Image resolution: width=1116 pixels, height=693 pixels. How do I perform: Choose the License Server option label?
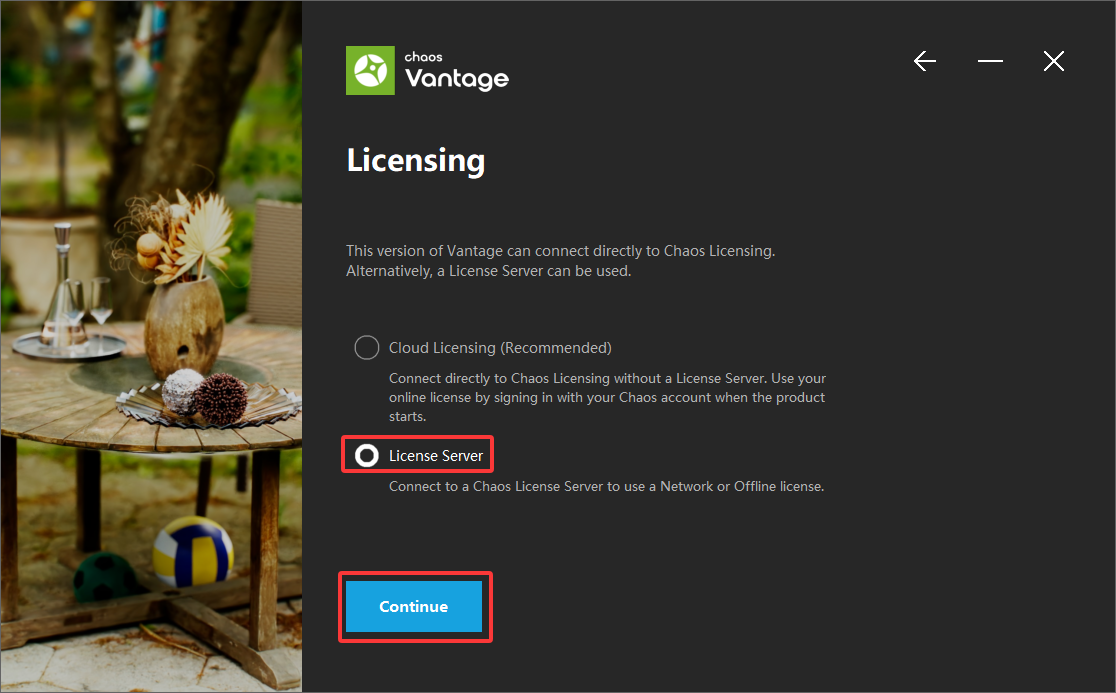coord(436,455)
